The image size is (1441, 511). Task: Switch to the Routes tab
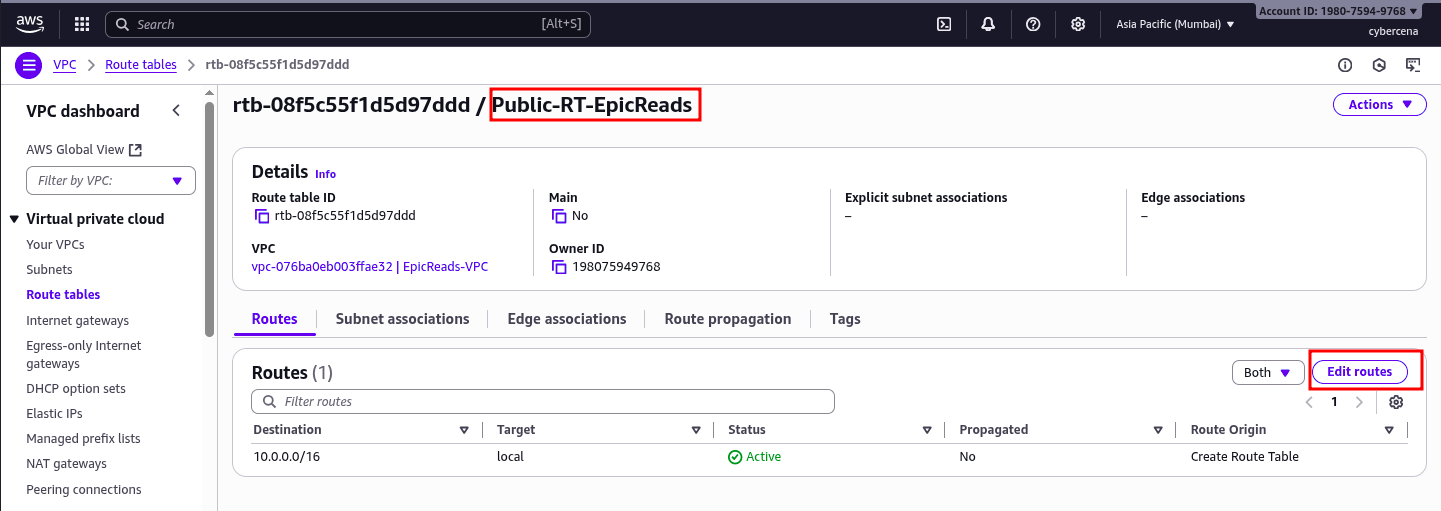(x=274, y=319)
